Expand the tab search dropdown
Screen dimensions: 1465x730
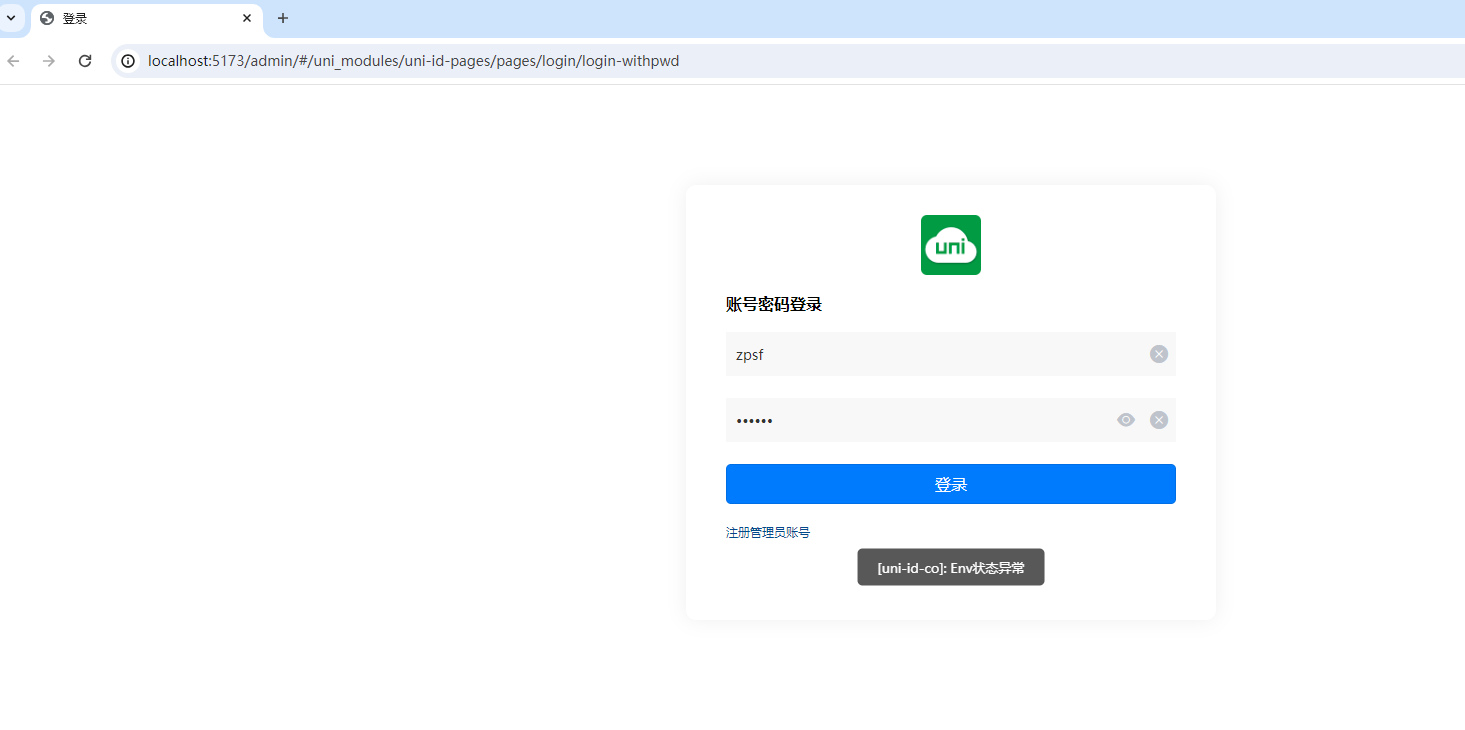(11, 18)
